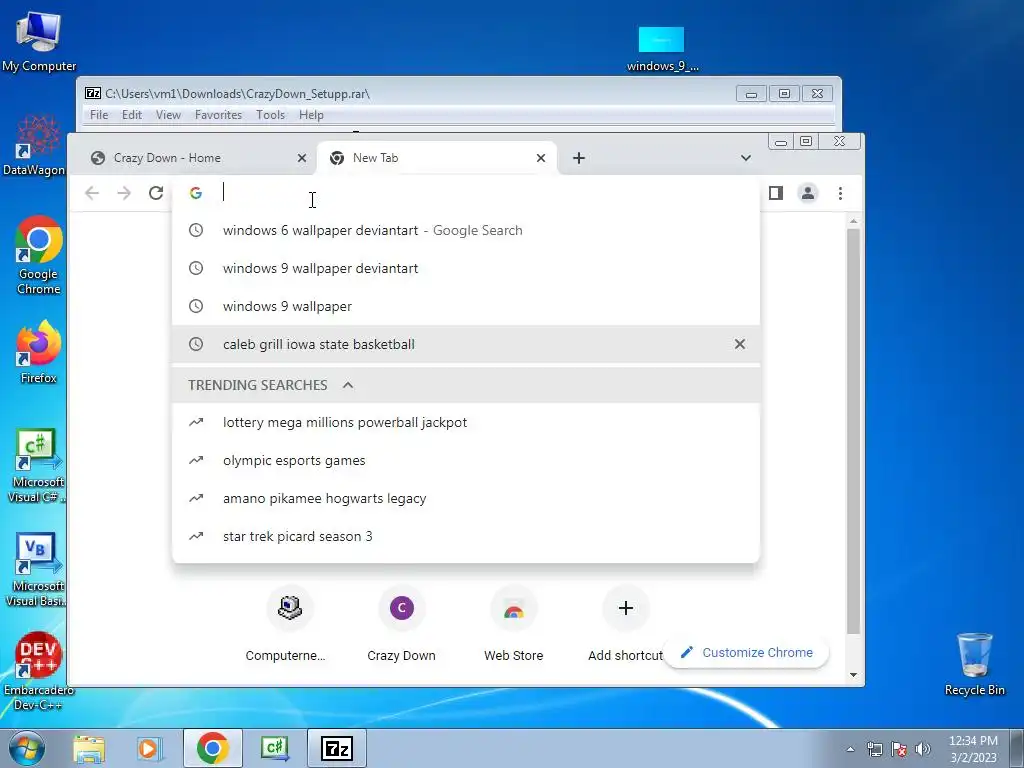The height and width of the screenshot is (768, 1024).
Task: Select the Recycle Bin icon
Action: click(974, 664)
